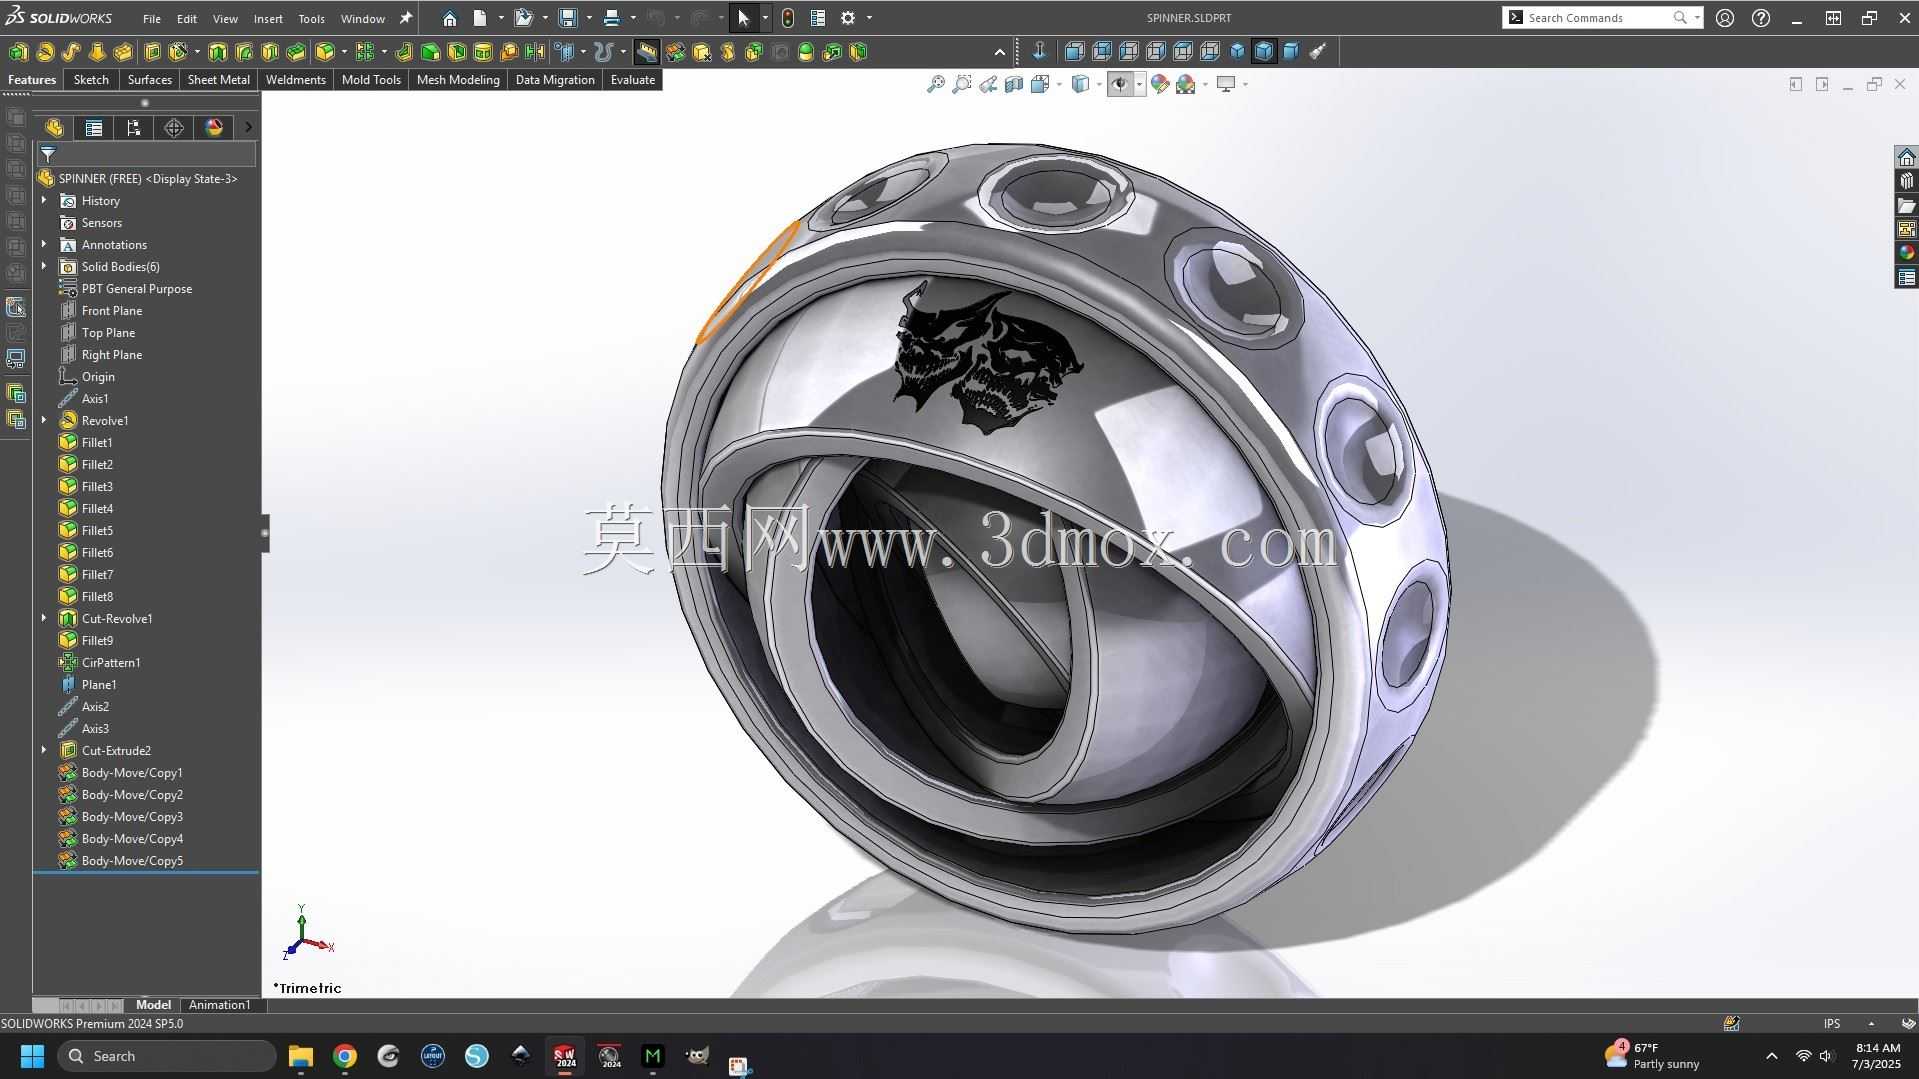
Task: Select the Fillet tool
Action: [x=324, y=52]
